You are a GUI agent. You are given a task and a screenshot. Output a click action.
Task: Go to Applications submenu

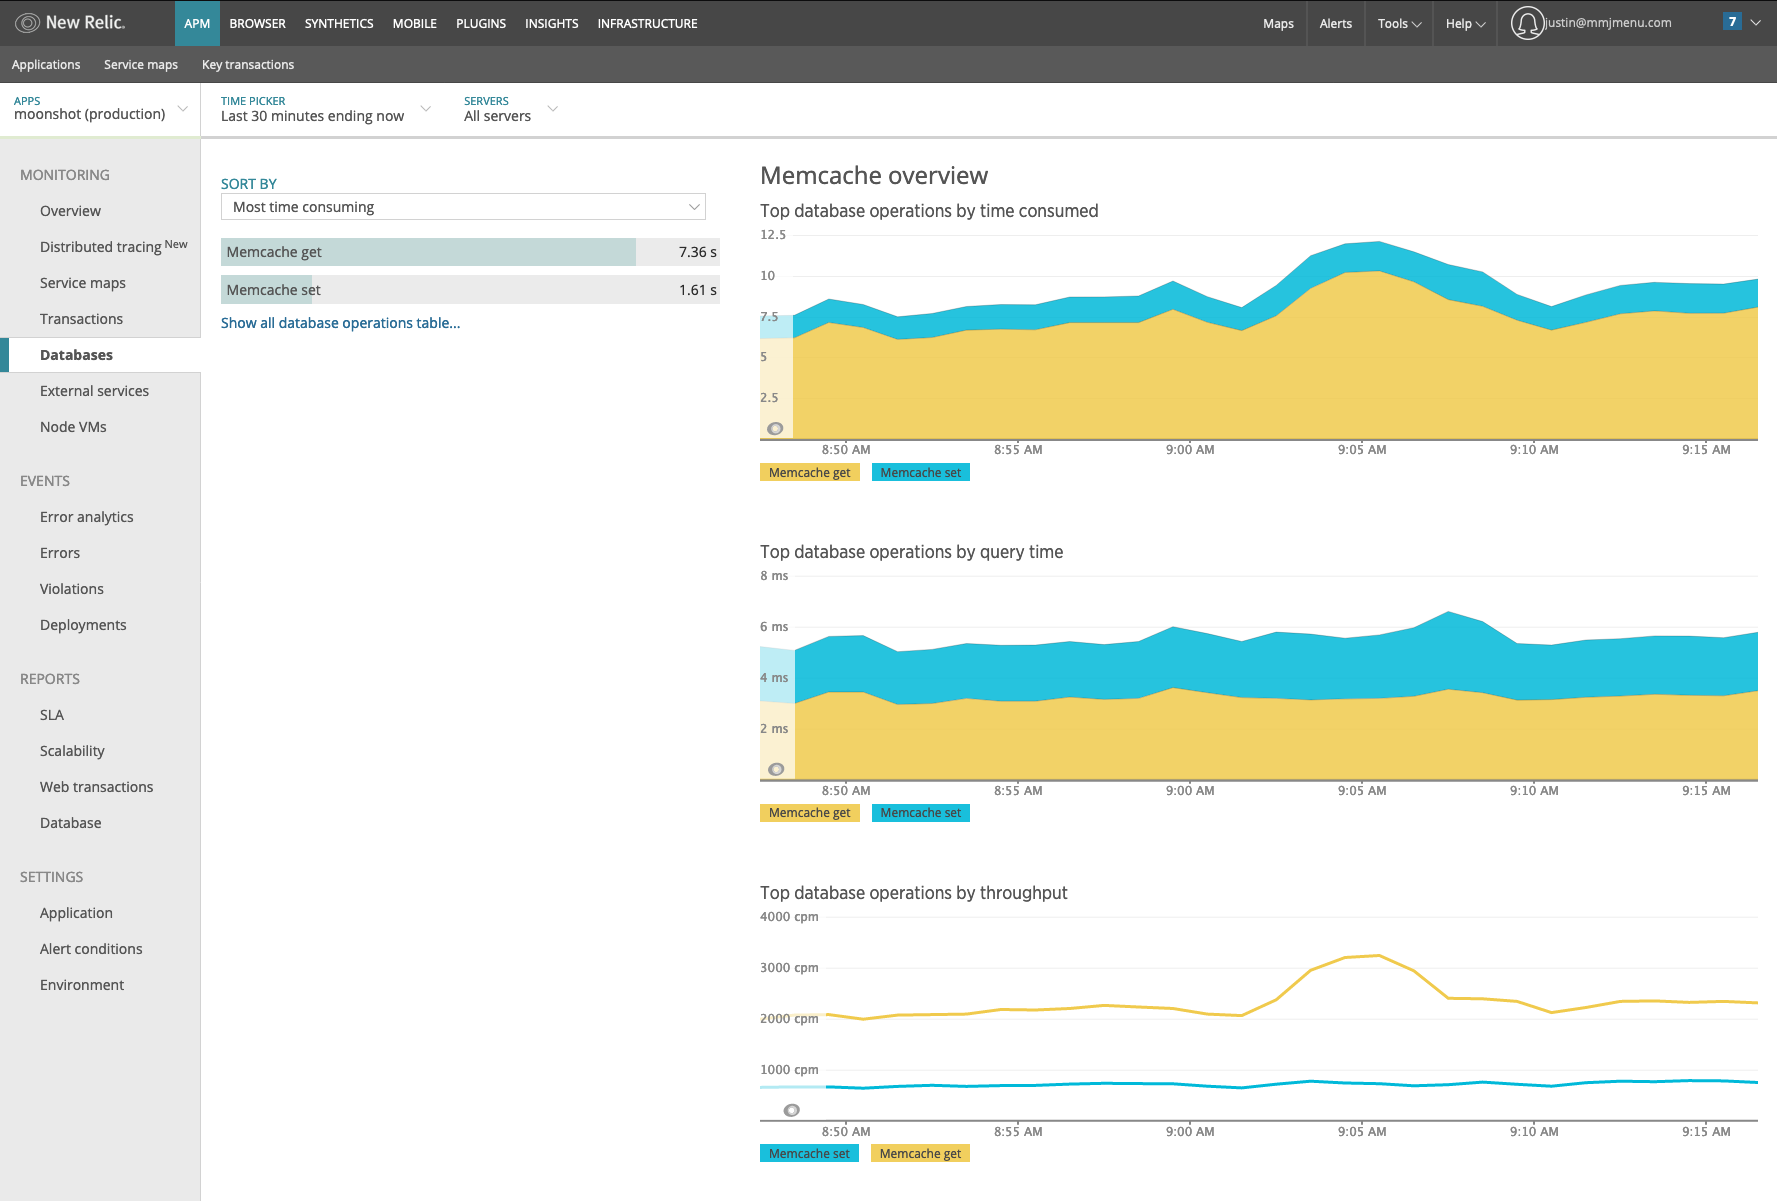coord(46,64)
